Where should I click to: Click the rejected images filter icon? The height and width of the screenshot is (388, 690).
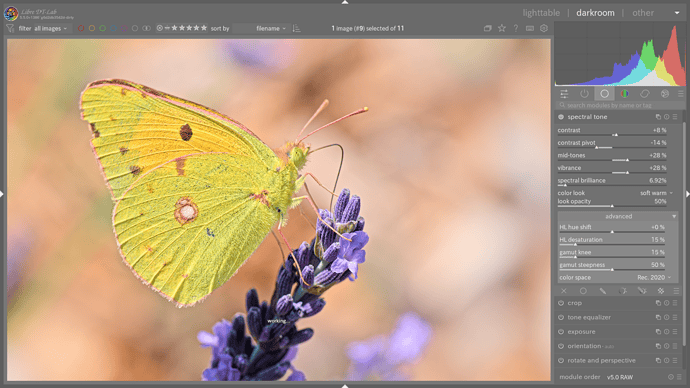pyautogui.click(x=160, y=28)
